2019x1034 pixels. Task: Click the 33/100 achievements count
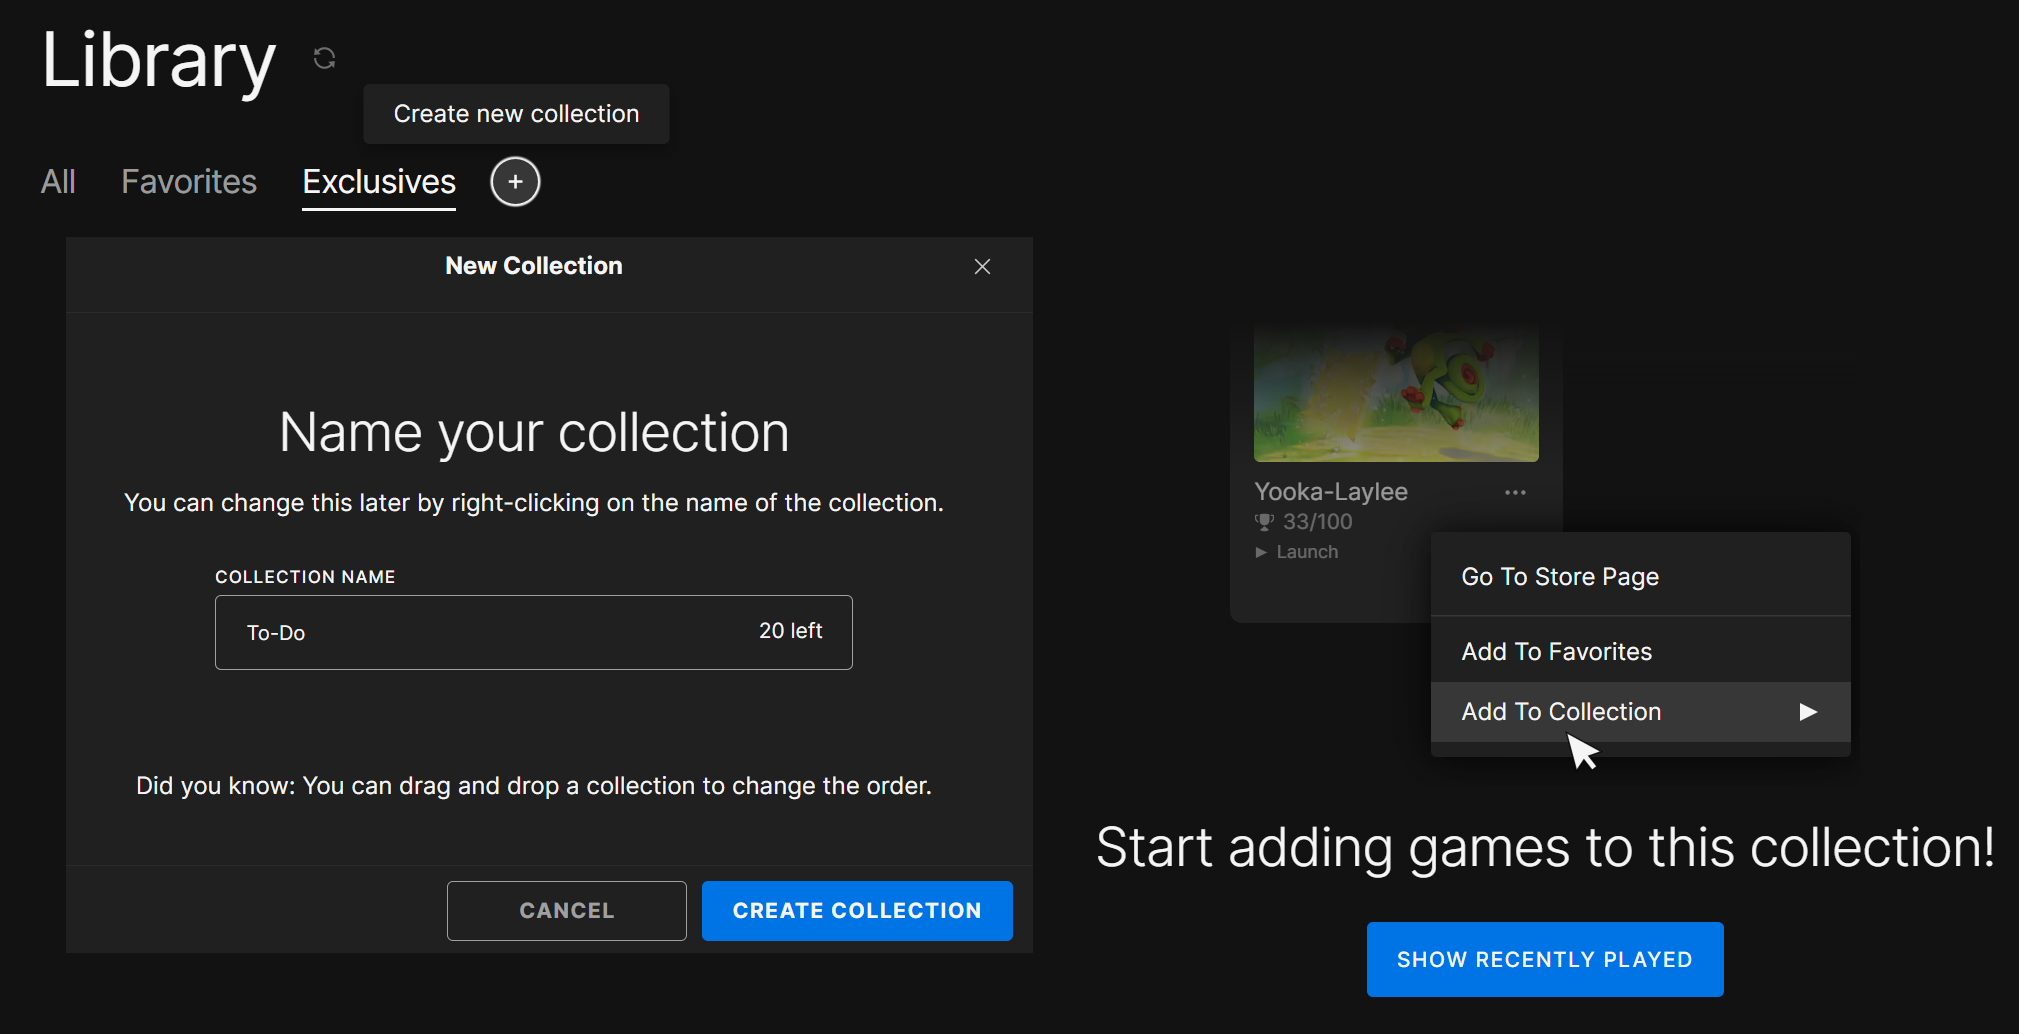coord(1317,522)
